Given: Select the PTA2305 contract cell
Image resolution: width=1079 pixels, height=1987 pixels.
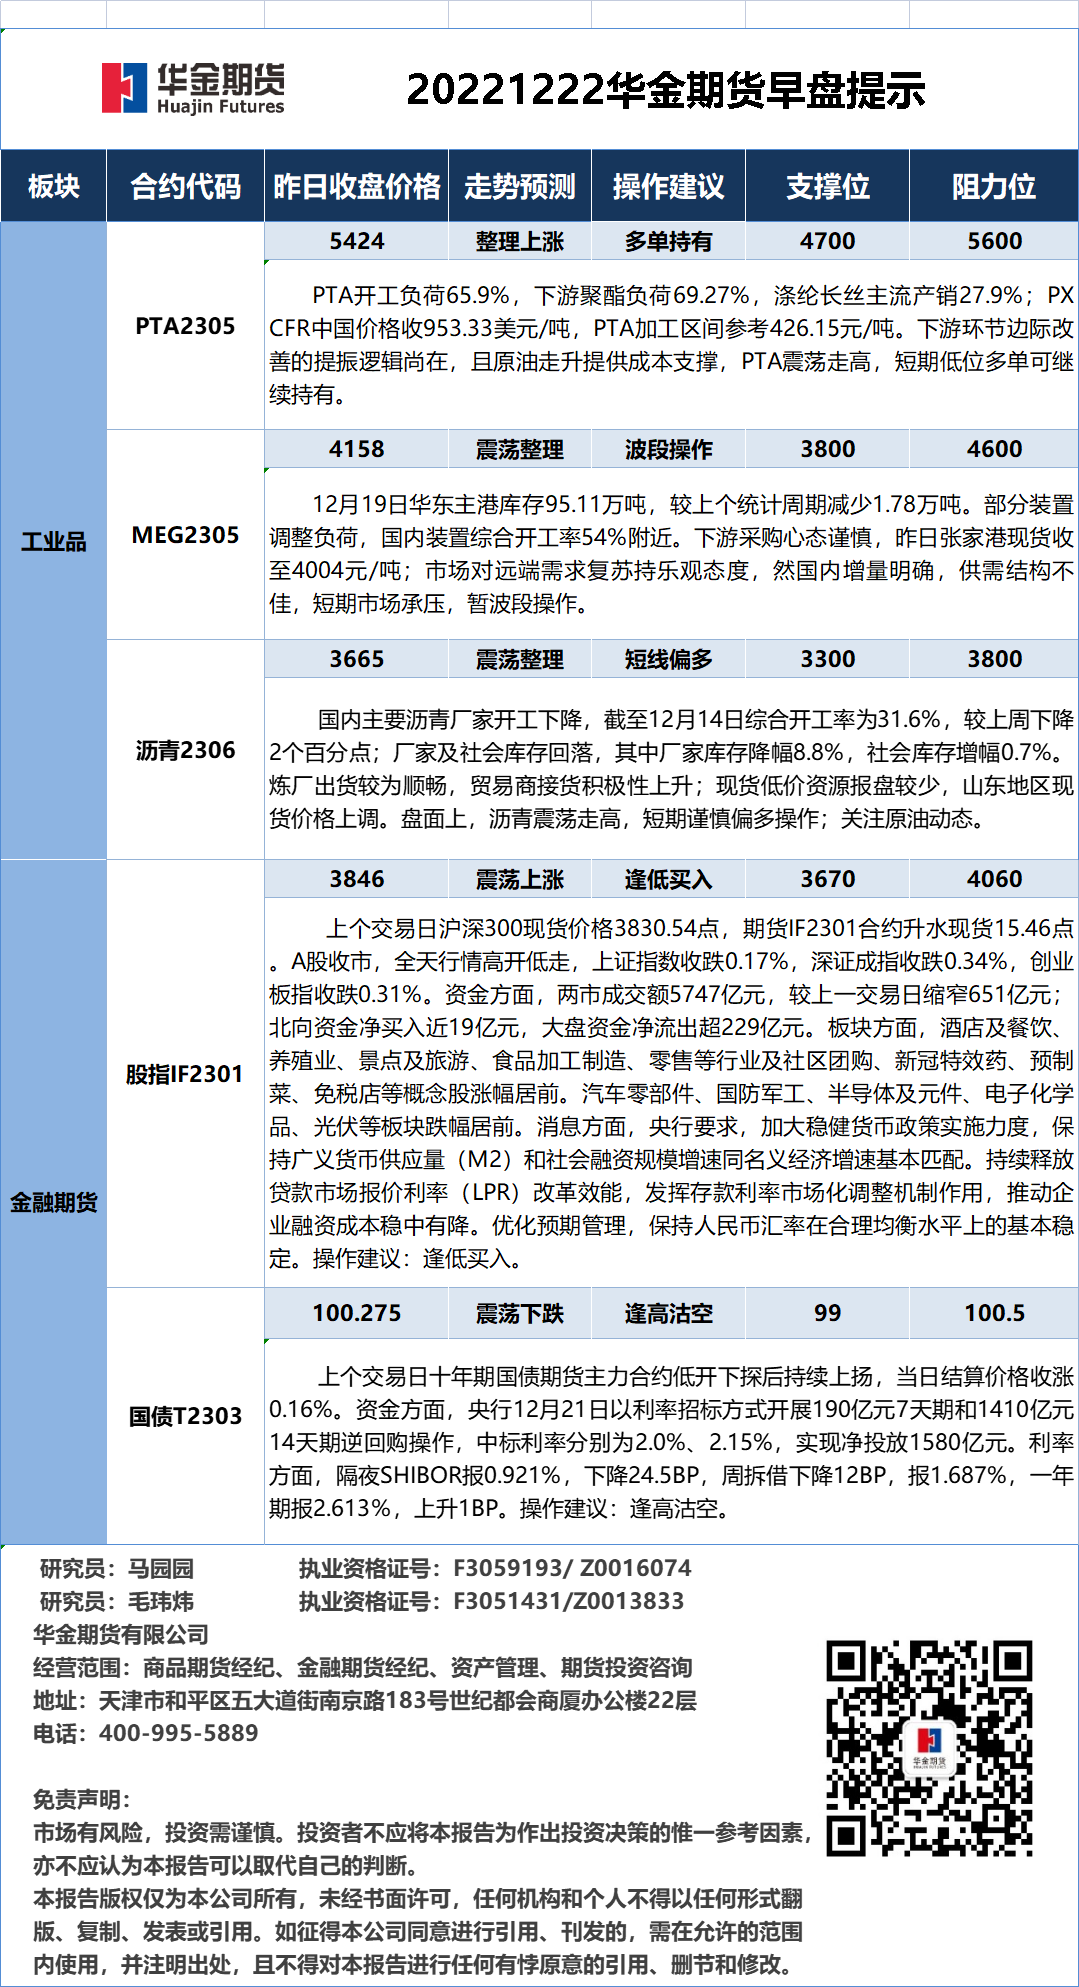Looking at the screenshot, I should click(185, 326).
